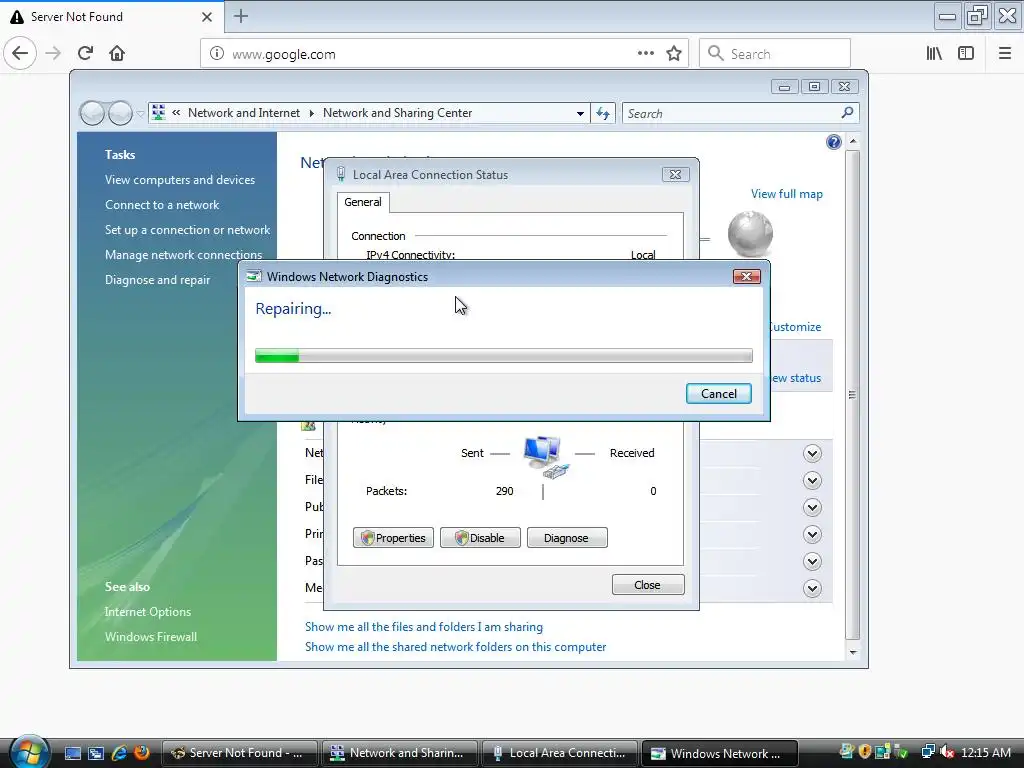Cancel the Windows Network Diagnostics repair
The width and height of the screenshot is (1024, 768).
718,394
